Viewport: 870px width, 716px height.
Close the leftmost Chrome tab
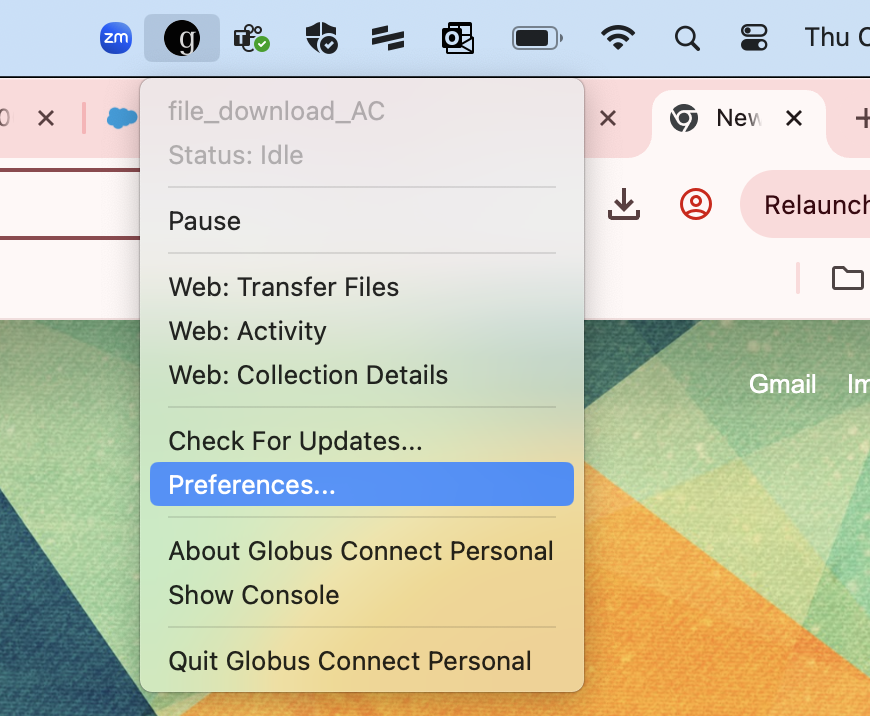pos(46,118)
